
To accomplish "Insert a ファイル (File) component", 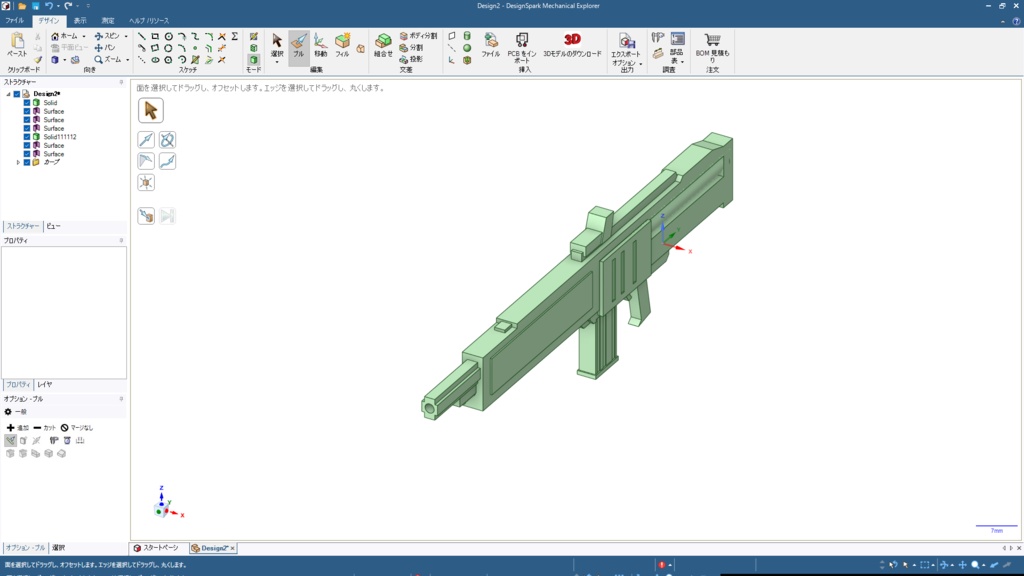I will [490, 46].
